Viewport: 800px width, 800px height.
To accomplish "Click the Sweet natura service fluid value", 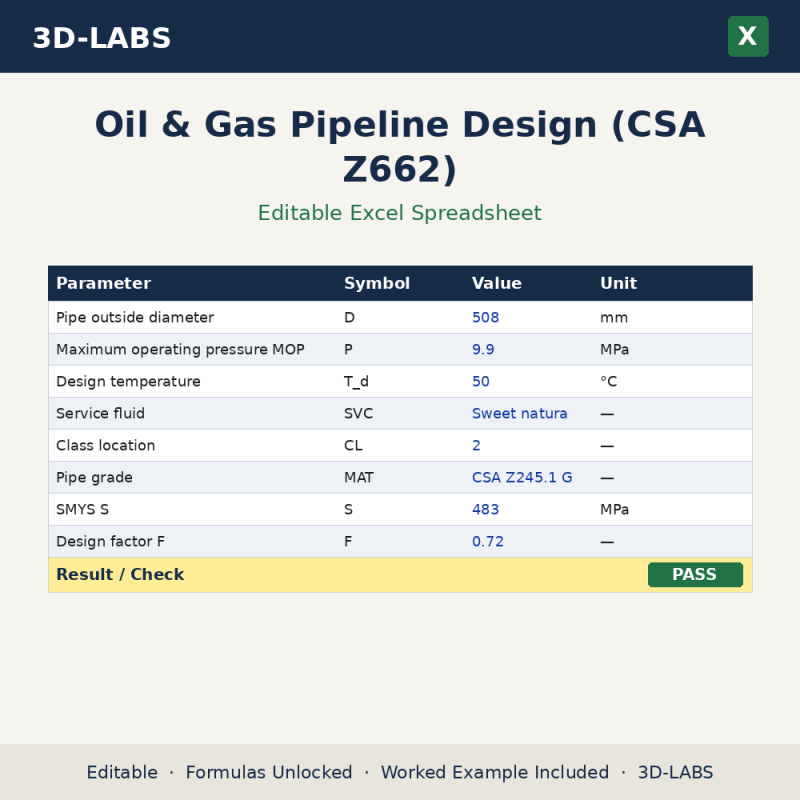I will tap(519, 413).
